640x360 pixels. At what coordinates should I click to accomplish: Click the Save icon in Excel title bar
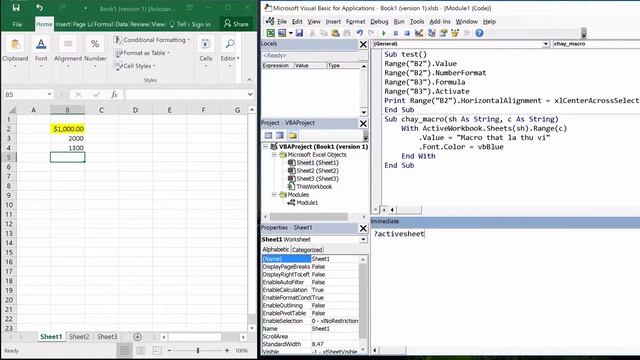[x=16, y=8]
